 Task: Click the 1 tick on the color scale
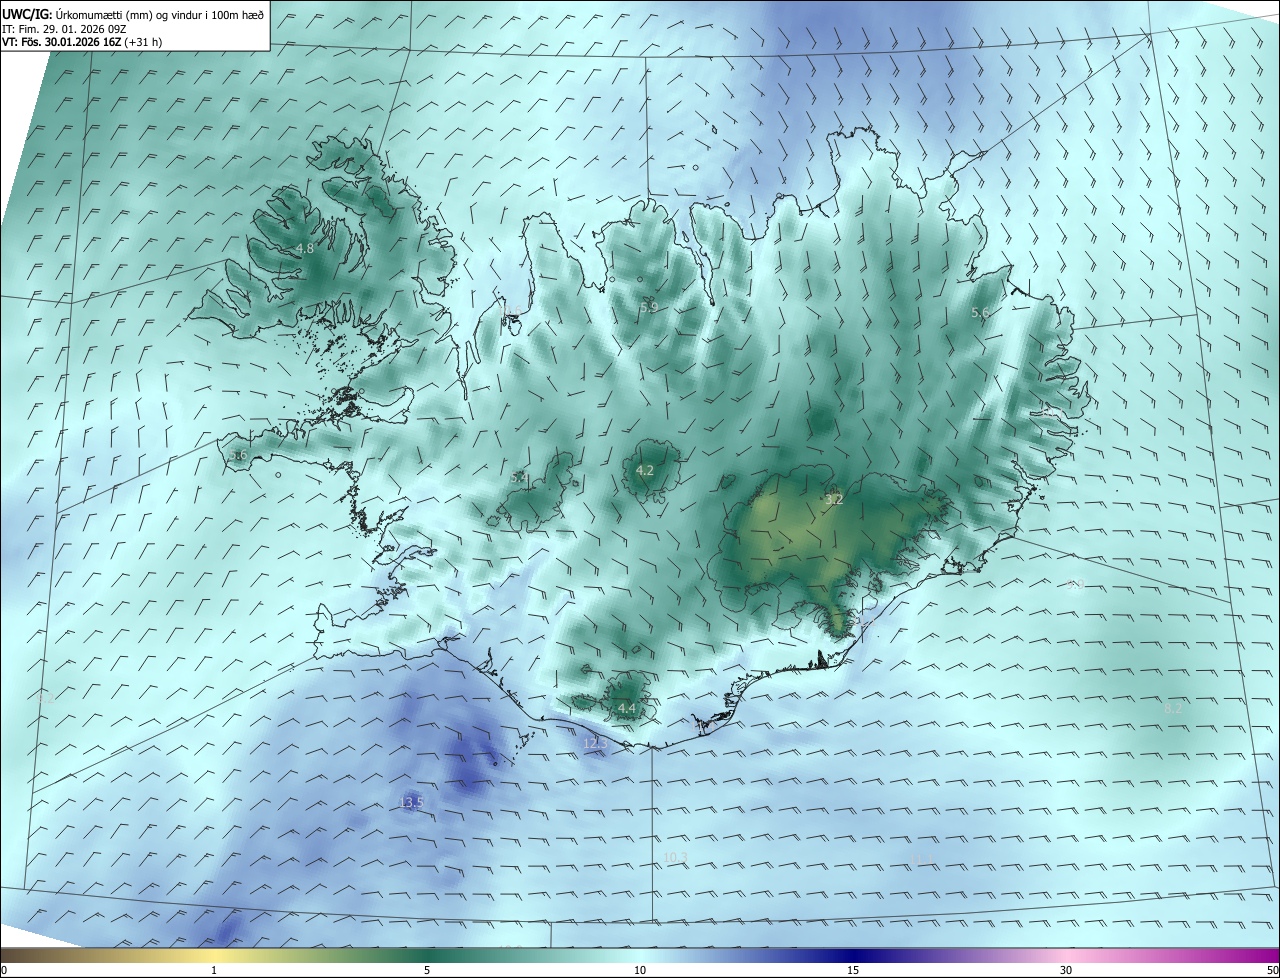click(214, 970)
